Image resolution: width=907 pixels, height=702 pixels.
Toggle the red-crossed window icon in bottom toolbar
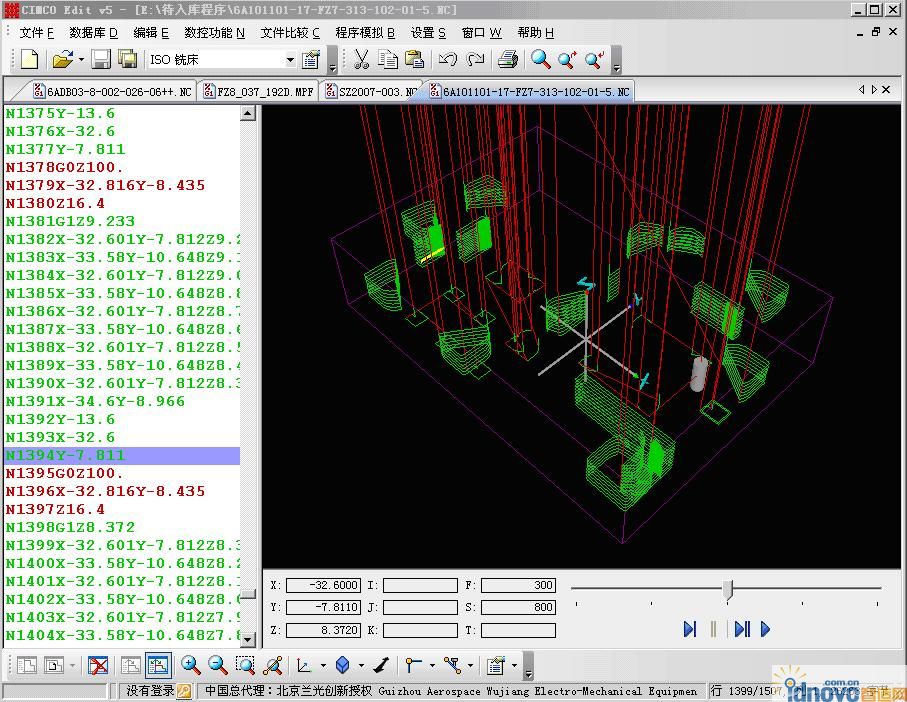click(x=98, y=665)
